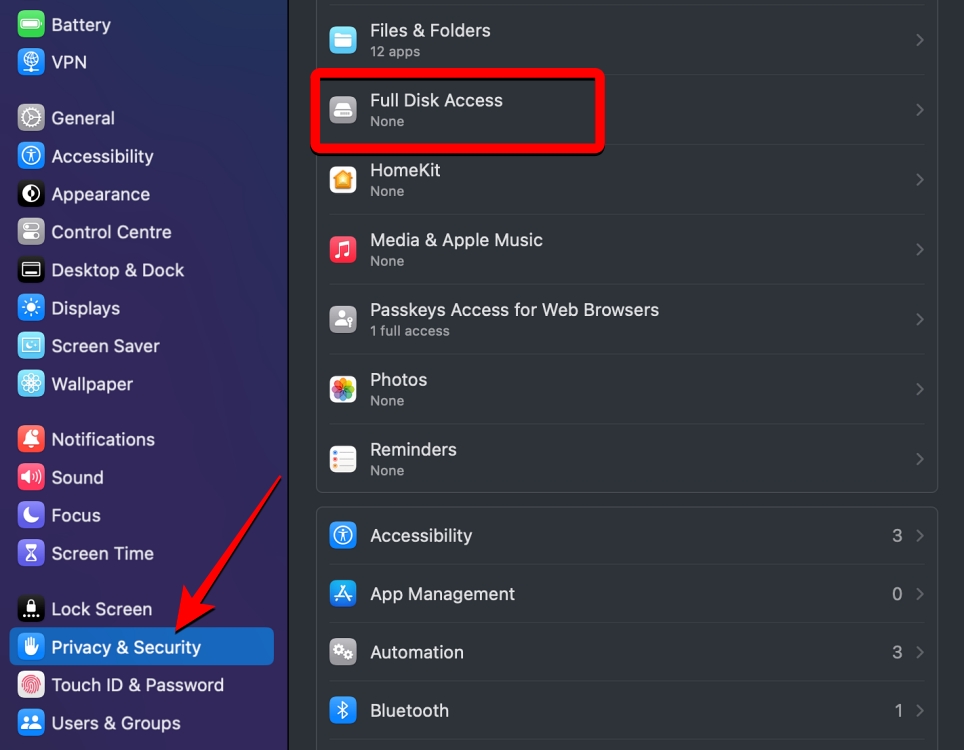Click the Photos flower icon

(343, 389)
